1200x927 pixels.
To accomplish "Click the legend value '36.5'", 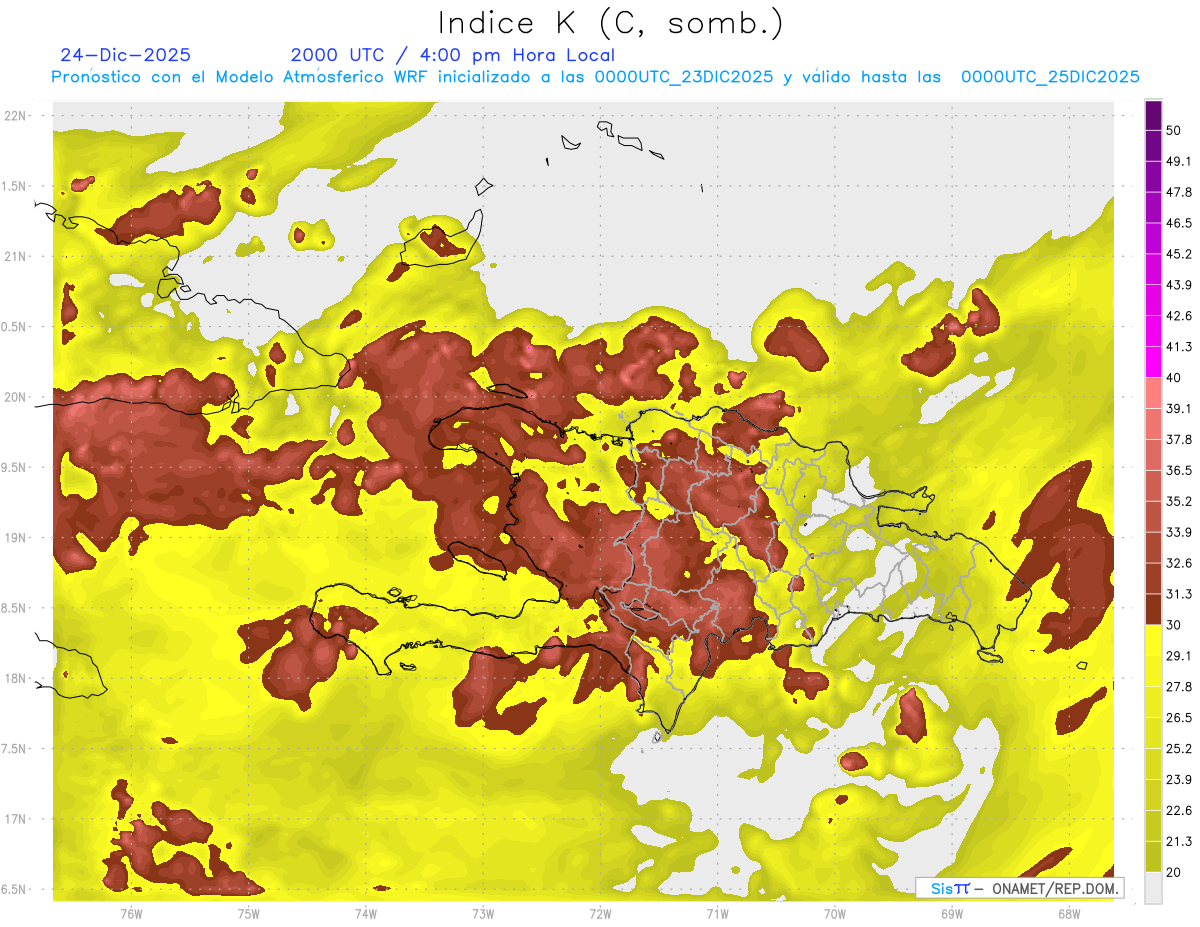I will (x=1179, y=470).
